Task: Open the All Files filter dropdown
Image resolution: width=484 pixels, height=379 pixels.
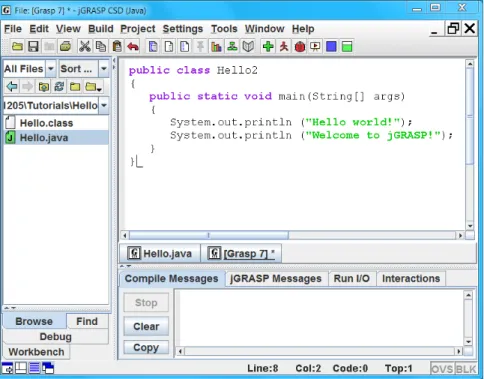Action: tap(51, 69)
